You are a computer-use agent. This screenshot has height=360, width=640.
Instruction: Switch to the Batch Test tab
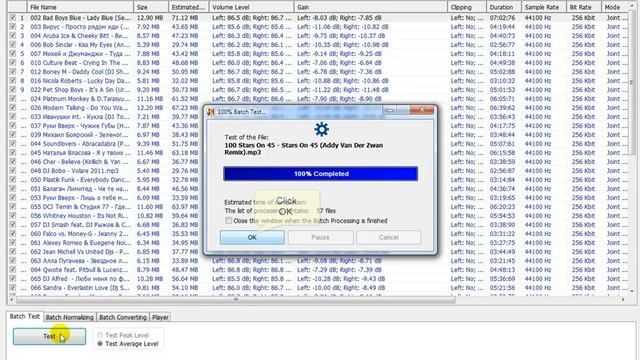tap(24, 316)
